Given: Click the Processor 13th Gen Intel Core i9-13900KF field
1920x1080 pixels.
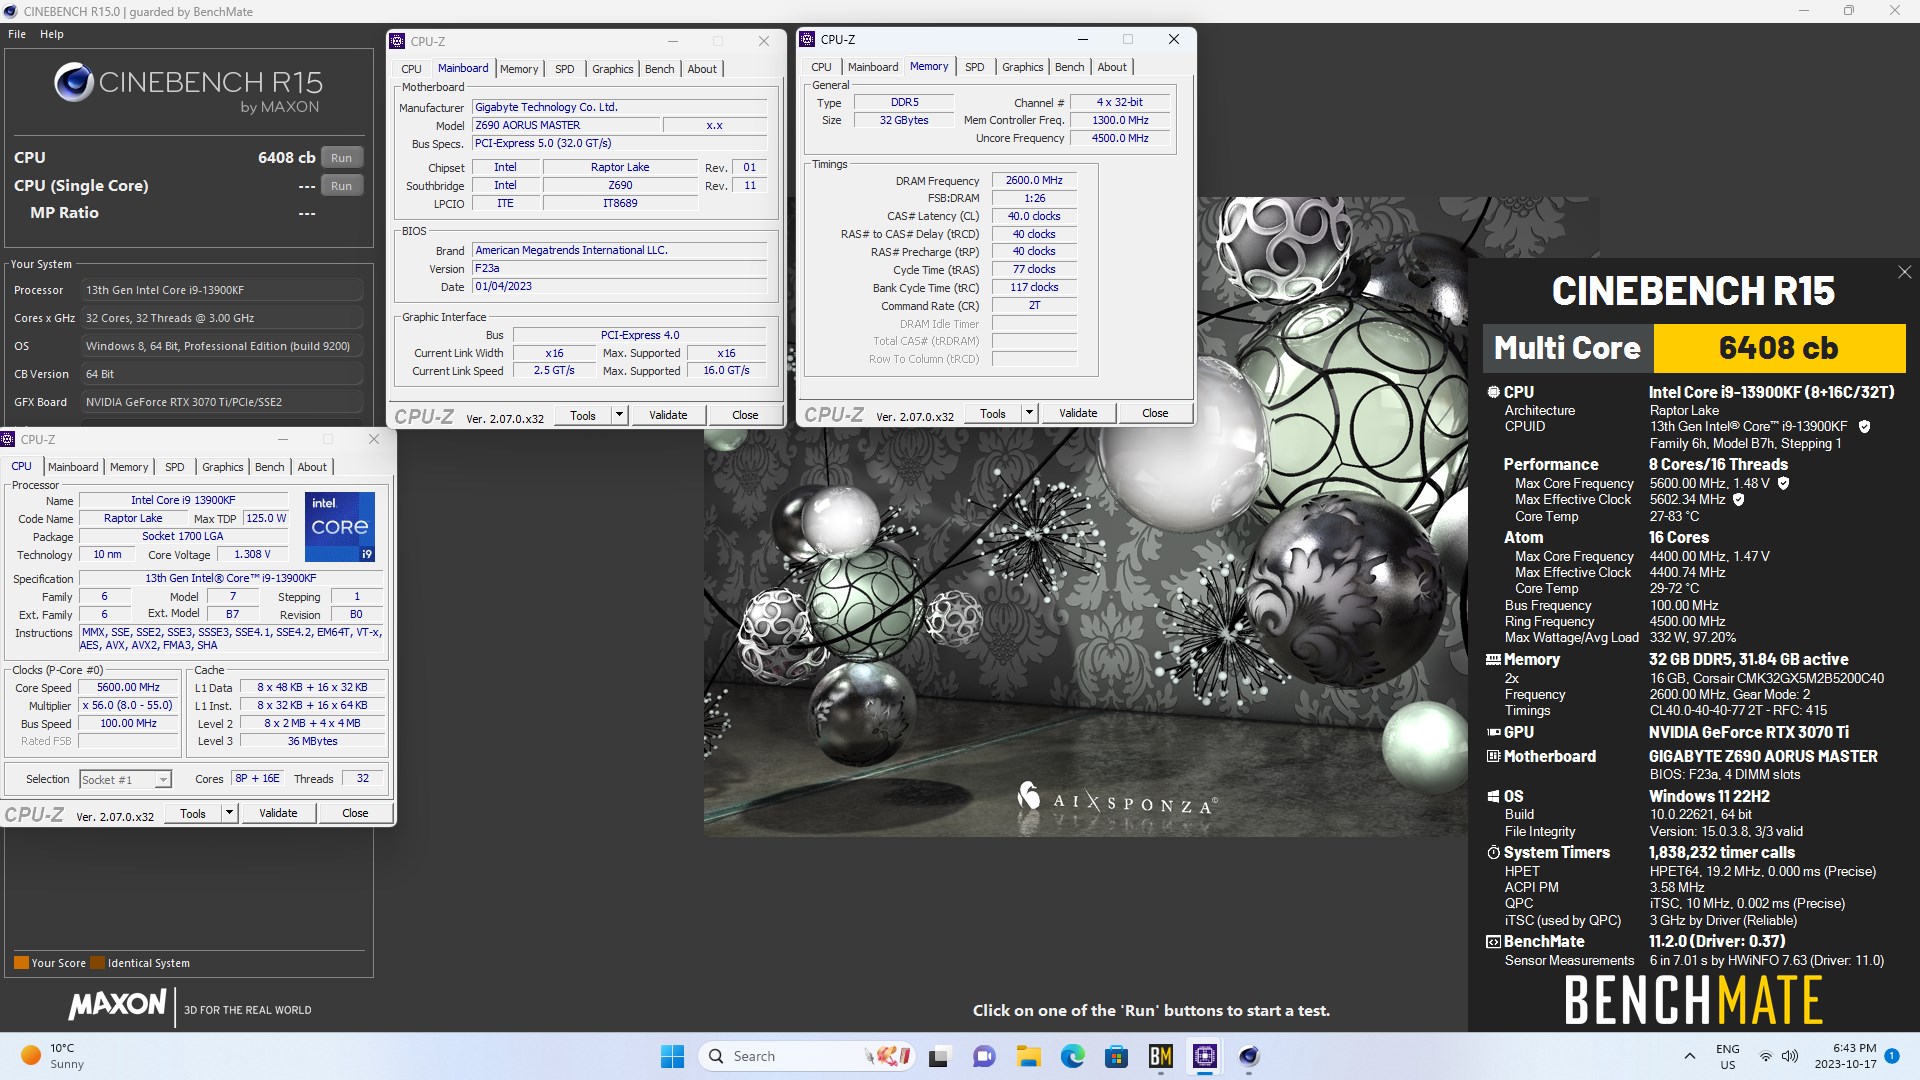Looking at the screenshot, I should click(222, 290).
